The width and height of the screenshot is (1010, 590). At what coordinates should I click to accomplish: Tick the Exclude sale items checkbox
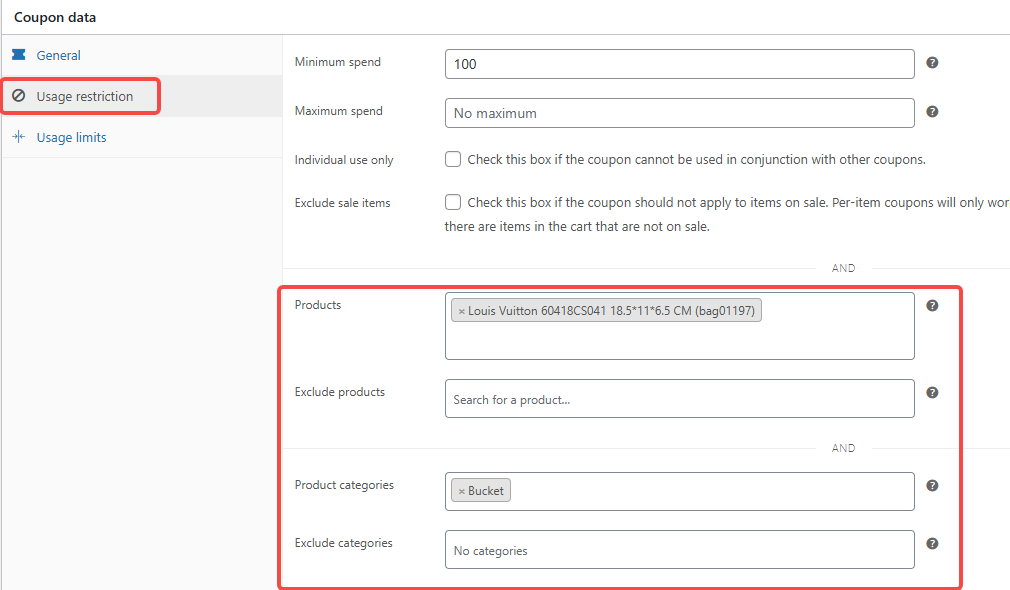453,202
